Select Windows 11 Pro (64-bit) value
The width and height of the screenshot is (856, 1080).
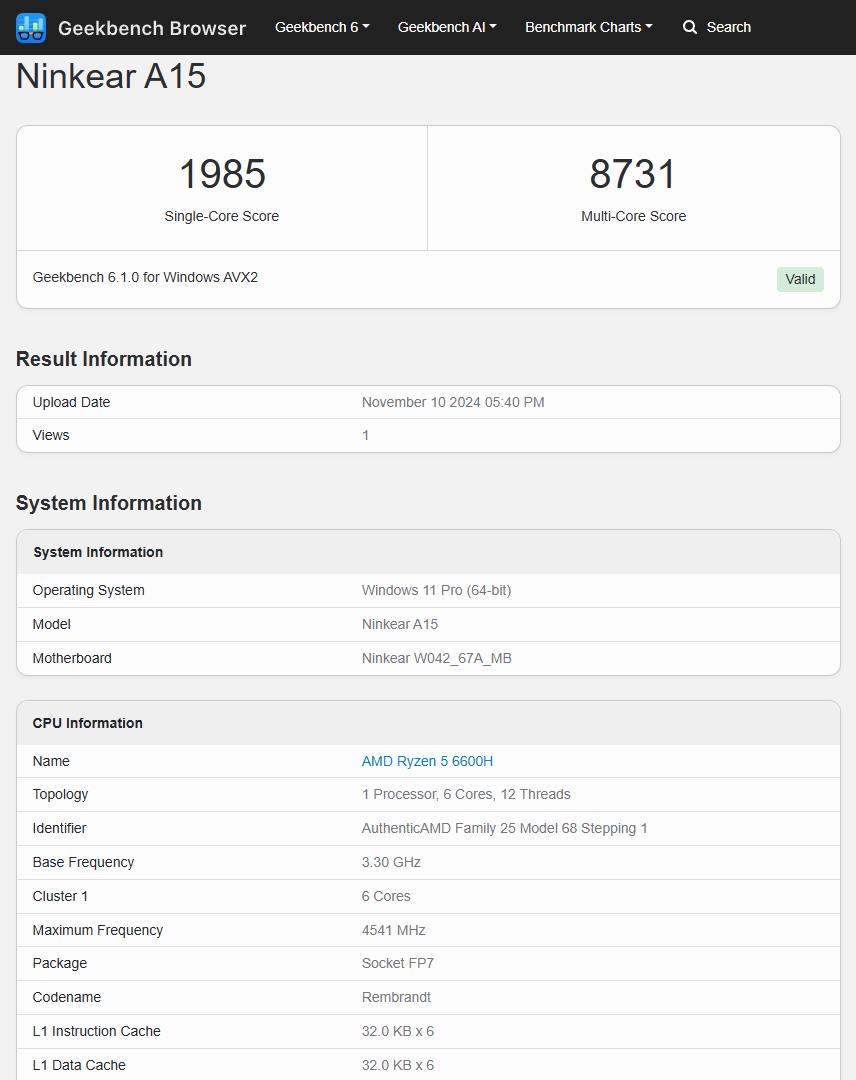[x=437, y=590]
